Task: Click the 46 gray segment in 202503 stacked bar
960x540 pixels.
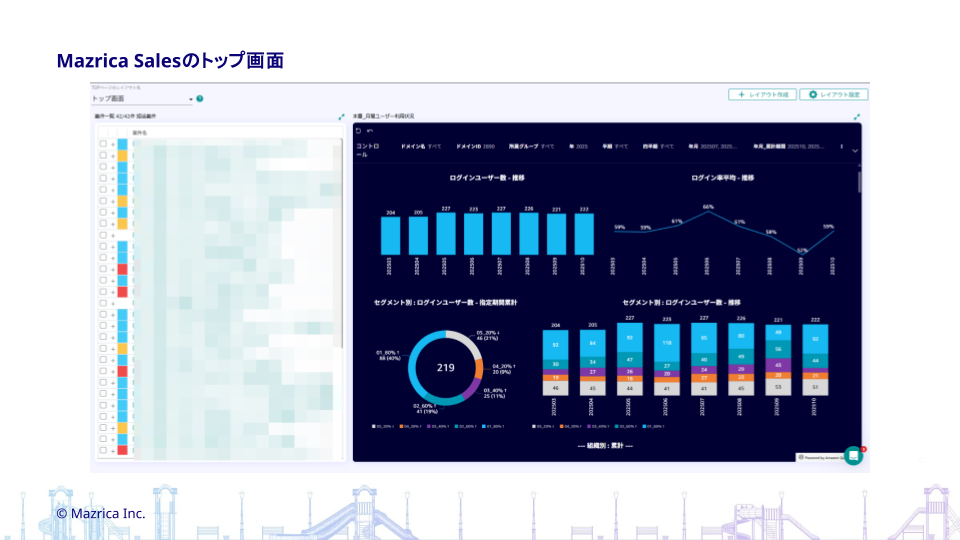Action: [x=555, y=388]
